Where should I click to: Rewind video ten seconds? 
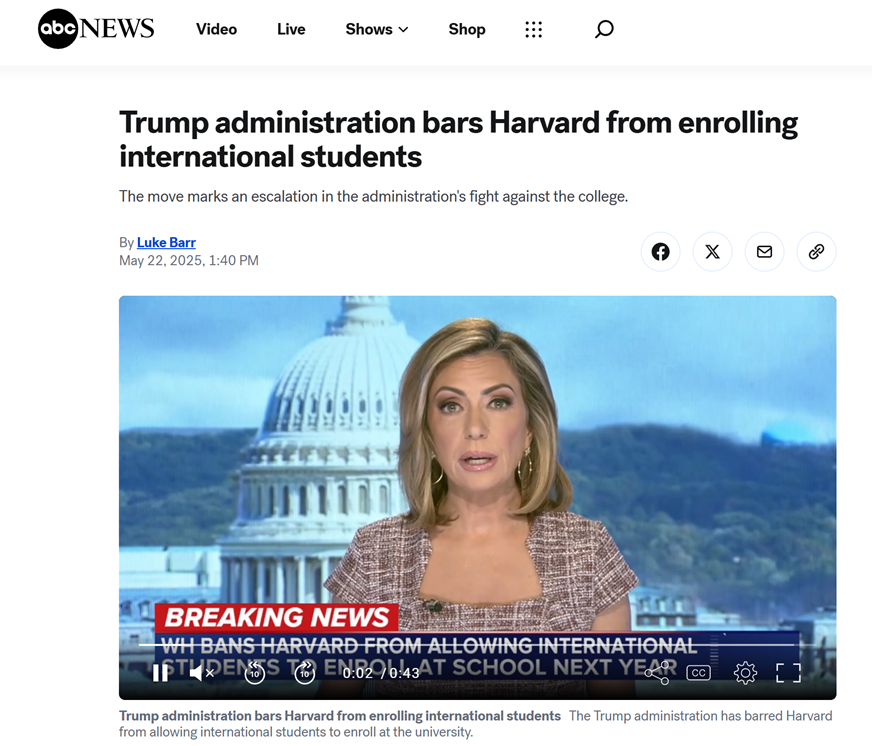coord(255,673)
